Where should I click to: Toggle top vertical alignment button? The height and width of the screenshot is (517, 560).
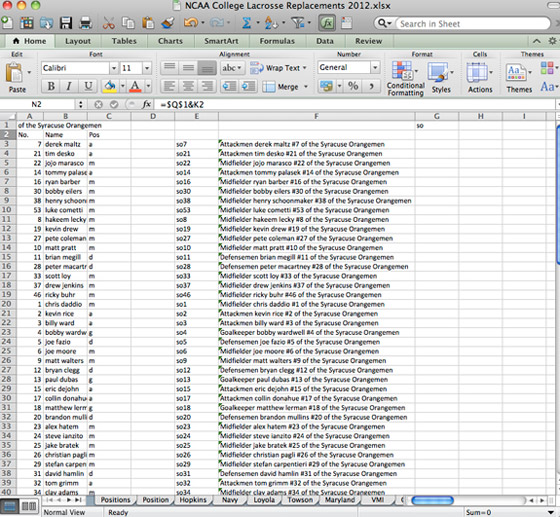(170, 67)
